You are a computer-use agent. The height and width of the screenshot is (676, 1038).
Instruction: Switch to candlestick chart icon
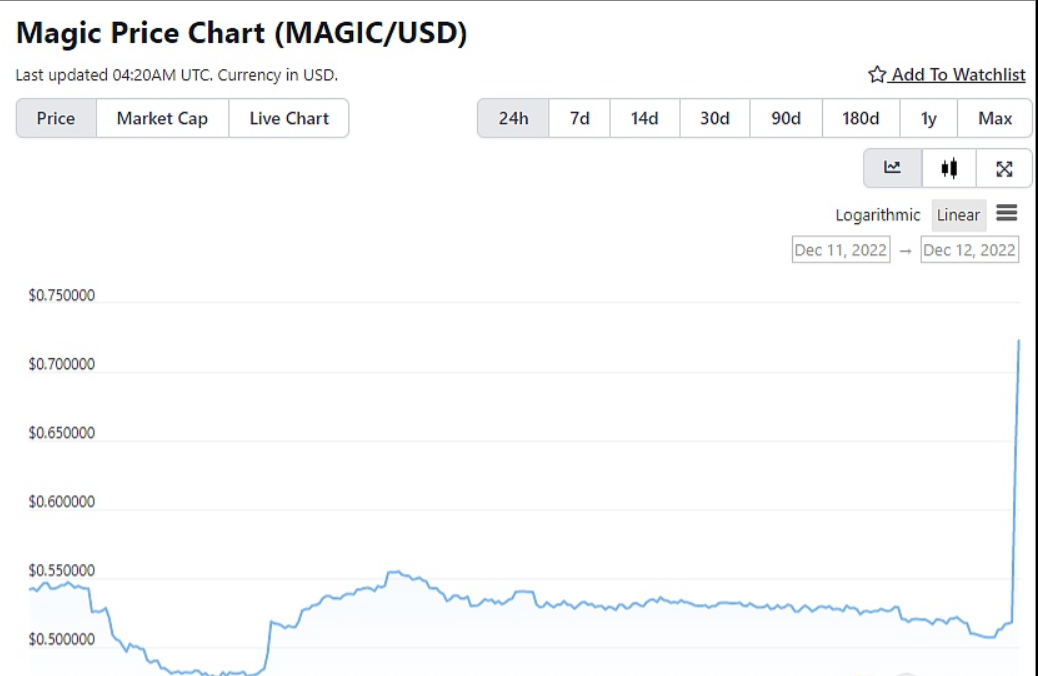tap(949, 168)
